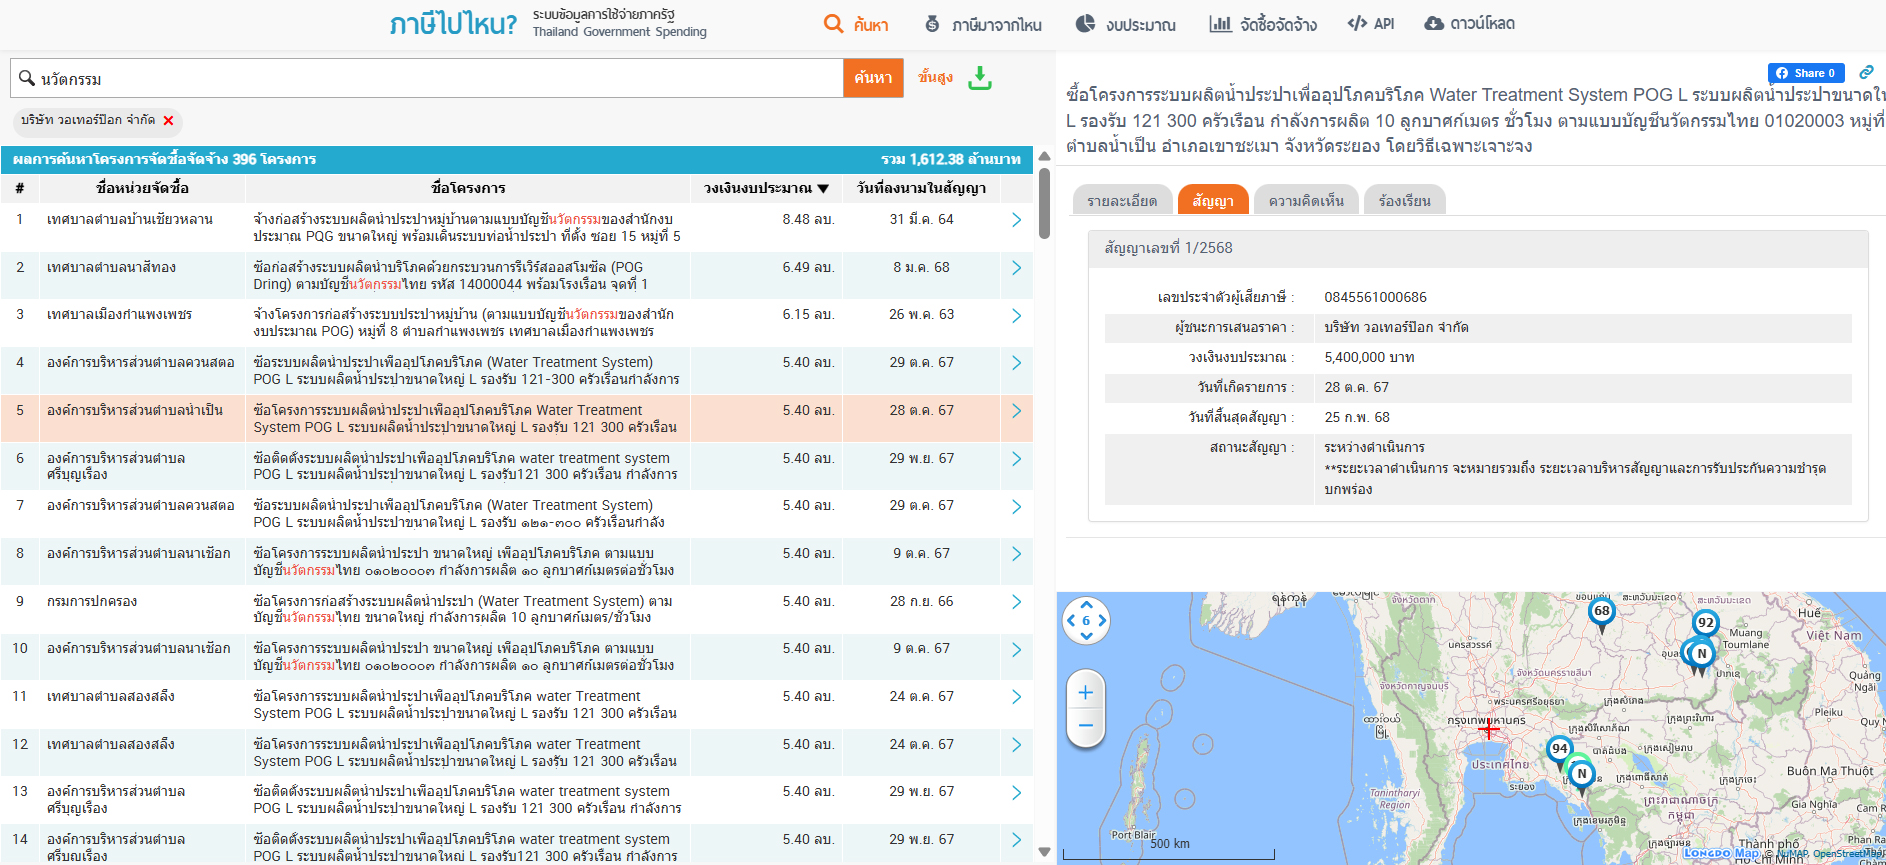Image resolution: width=1886 pixels, height=865 pixels.
Task: Click the map pan compass control
Action: pyautogui.click(x=1086, y=621)
